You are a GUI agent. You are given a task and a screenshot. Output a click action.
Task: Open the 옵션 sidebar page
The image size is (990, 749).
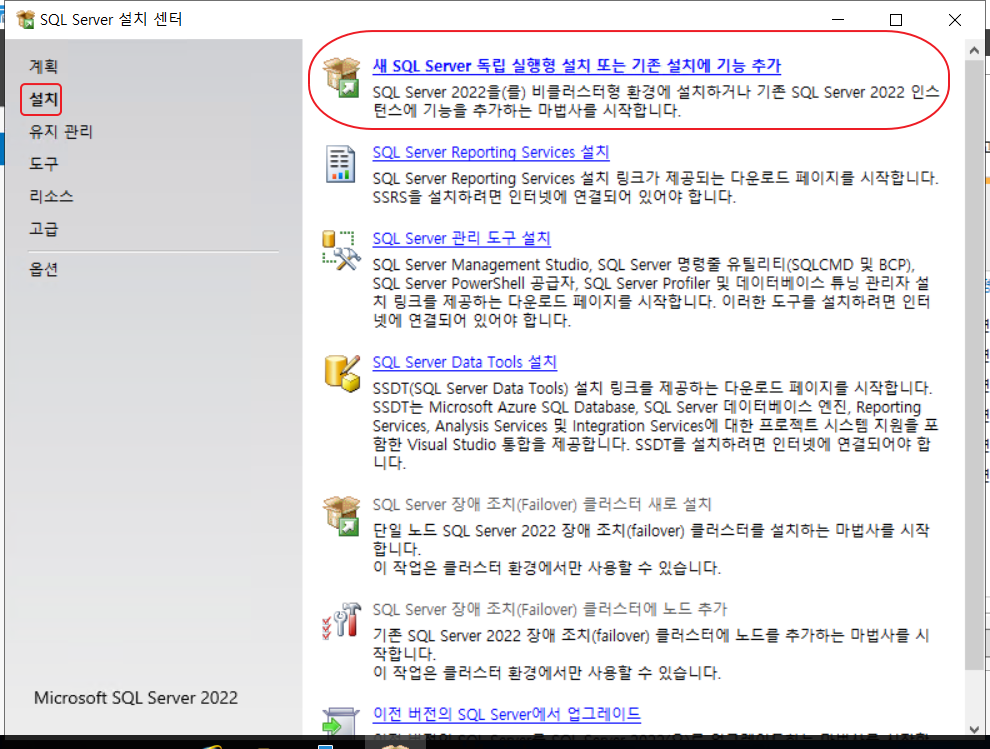coord(44,270)
